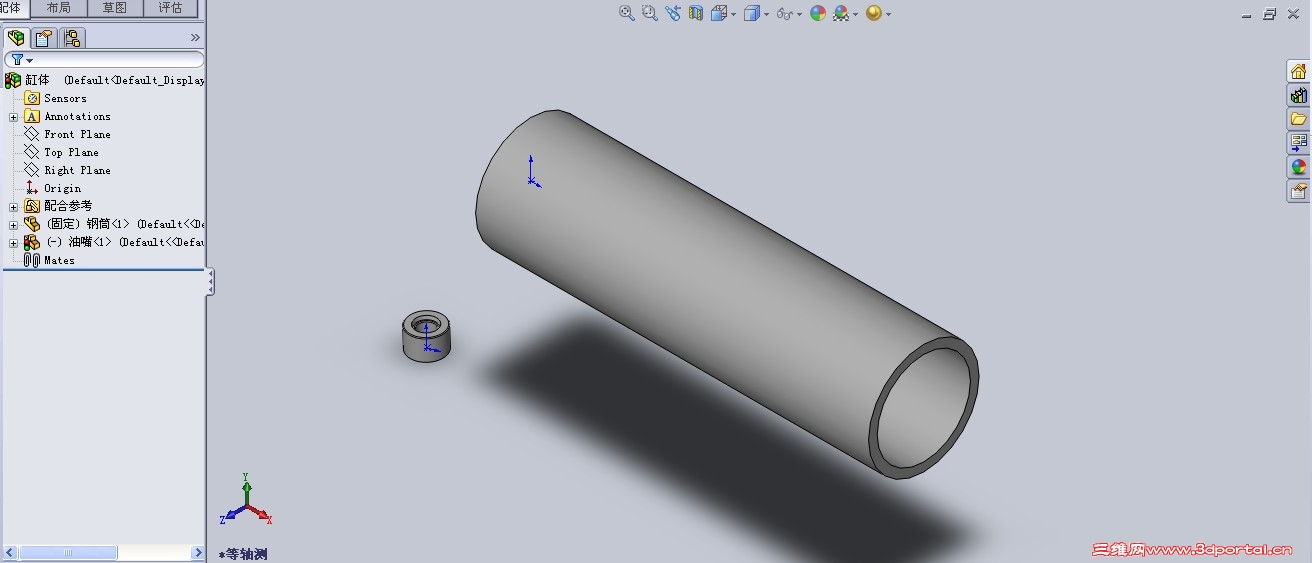
Task: Click the Hide/Show Items glasses icon
Action: tap(785, 14)
